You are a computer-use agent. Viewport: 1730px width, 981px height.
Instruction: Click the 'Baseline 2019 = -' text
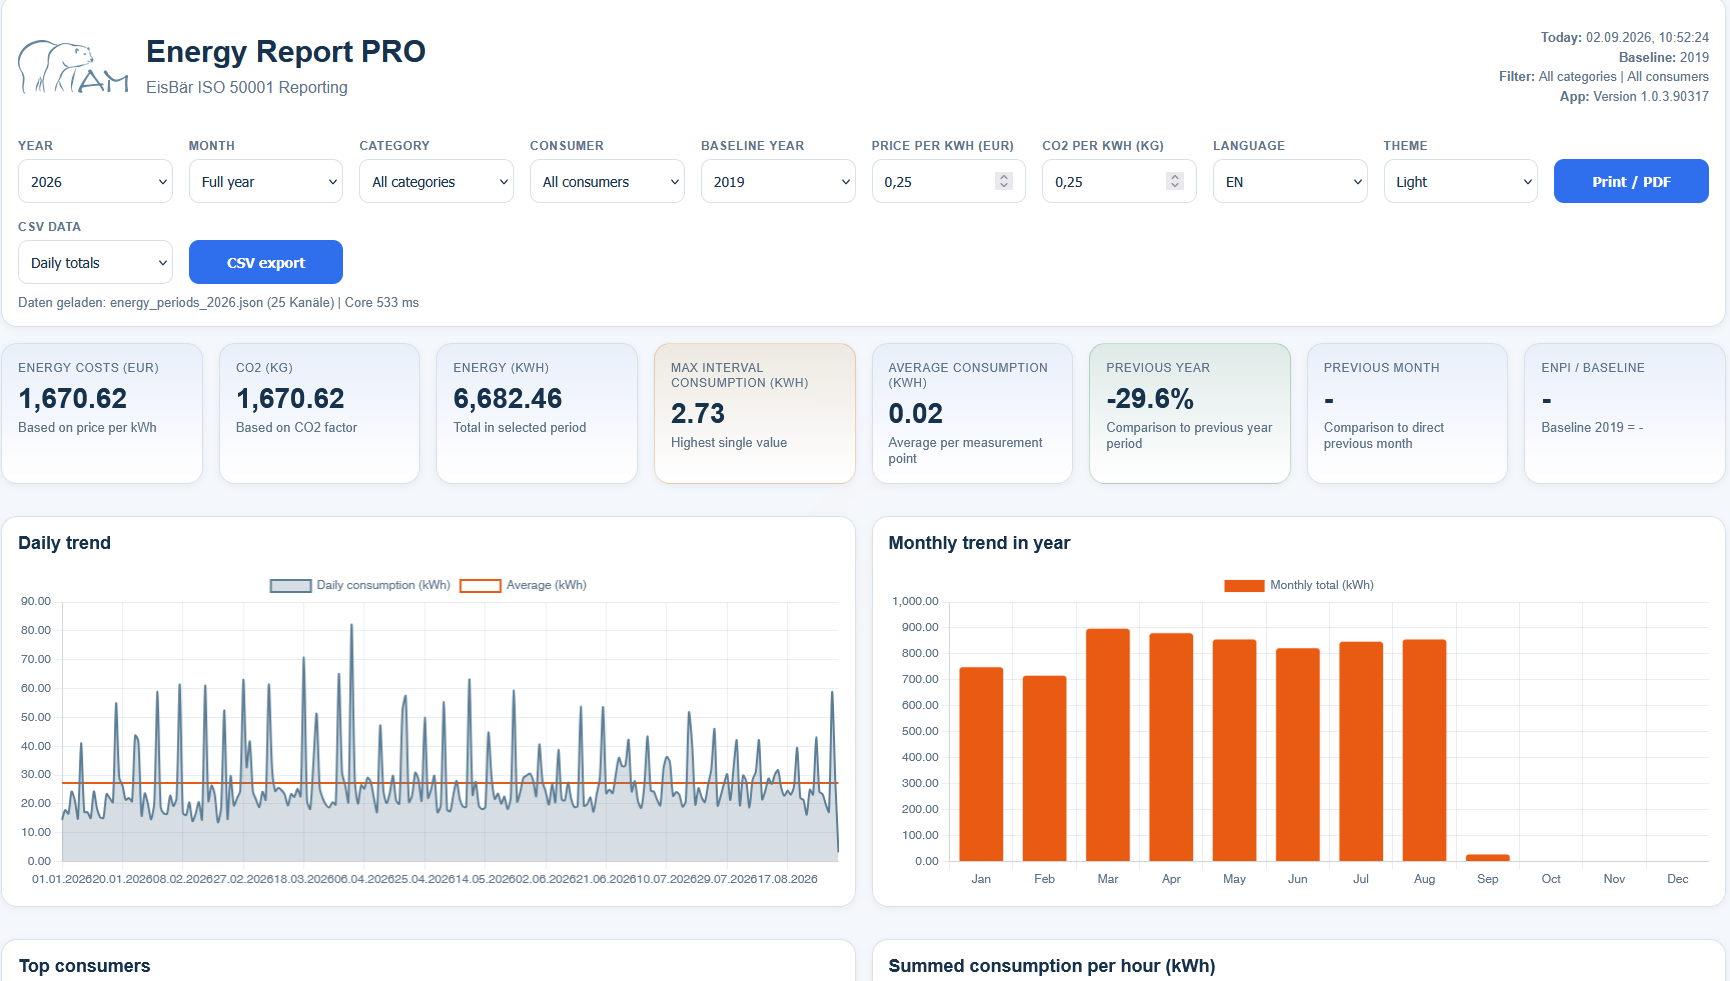pyautogui.click(x=1592, y=427)
